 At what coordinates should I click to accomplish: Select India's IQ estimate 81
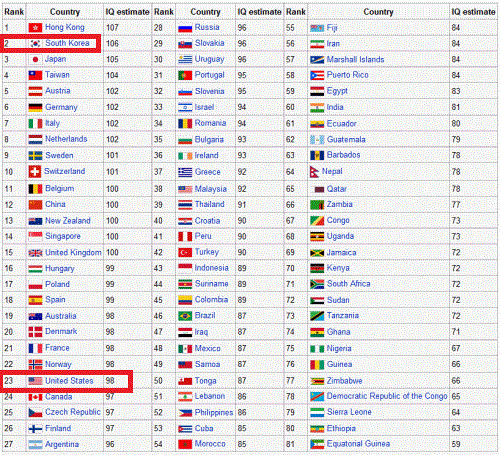(x=456, y=107)
